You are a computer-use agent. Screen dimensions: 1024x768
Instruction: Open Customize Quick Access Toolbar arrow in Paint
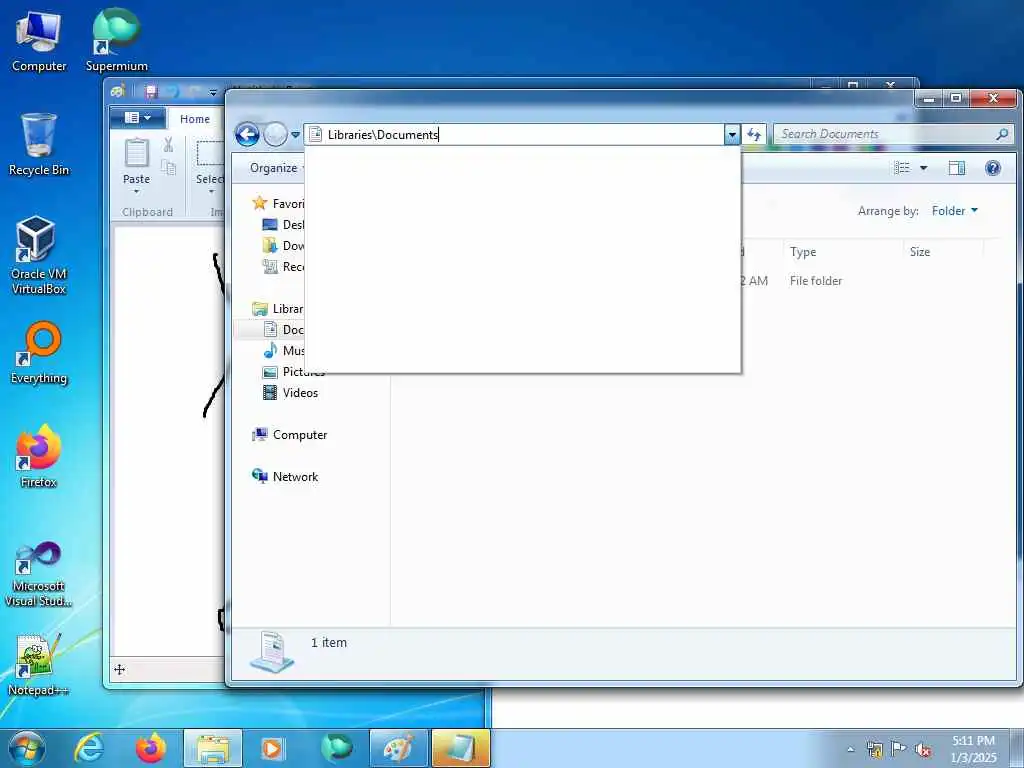pyautogui.click(x=213, y=93)
